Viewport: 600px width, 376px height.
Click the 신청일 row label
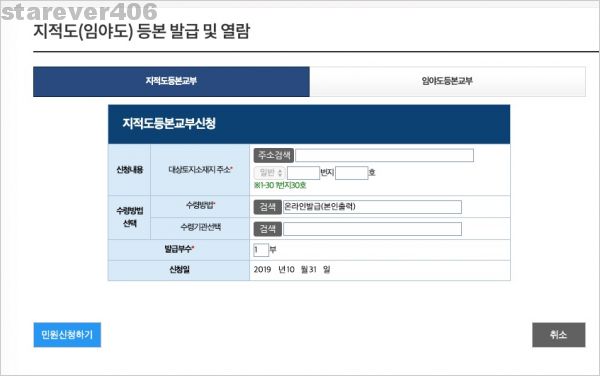coord(179,270)
